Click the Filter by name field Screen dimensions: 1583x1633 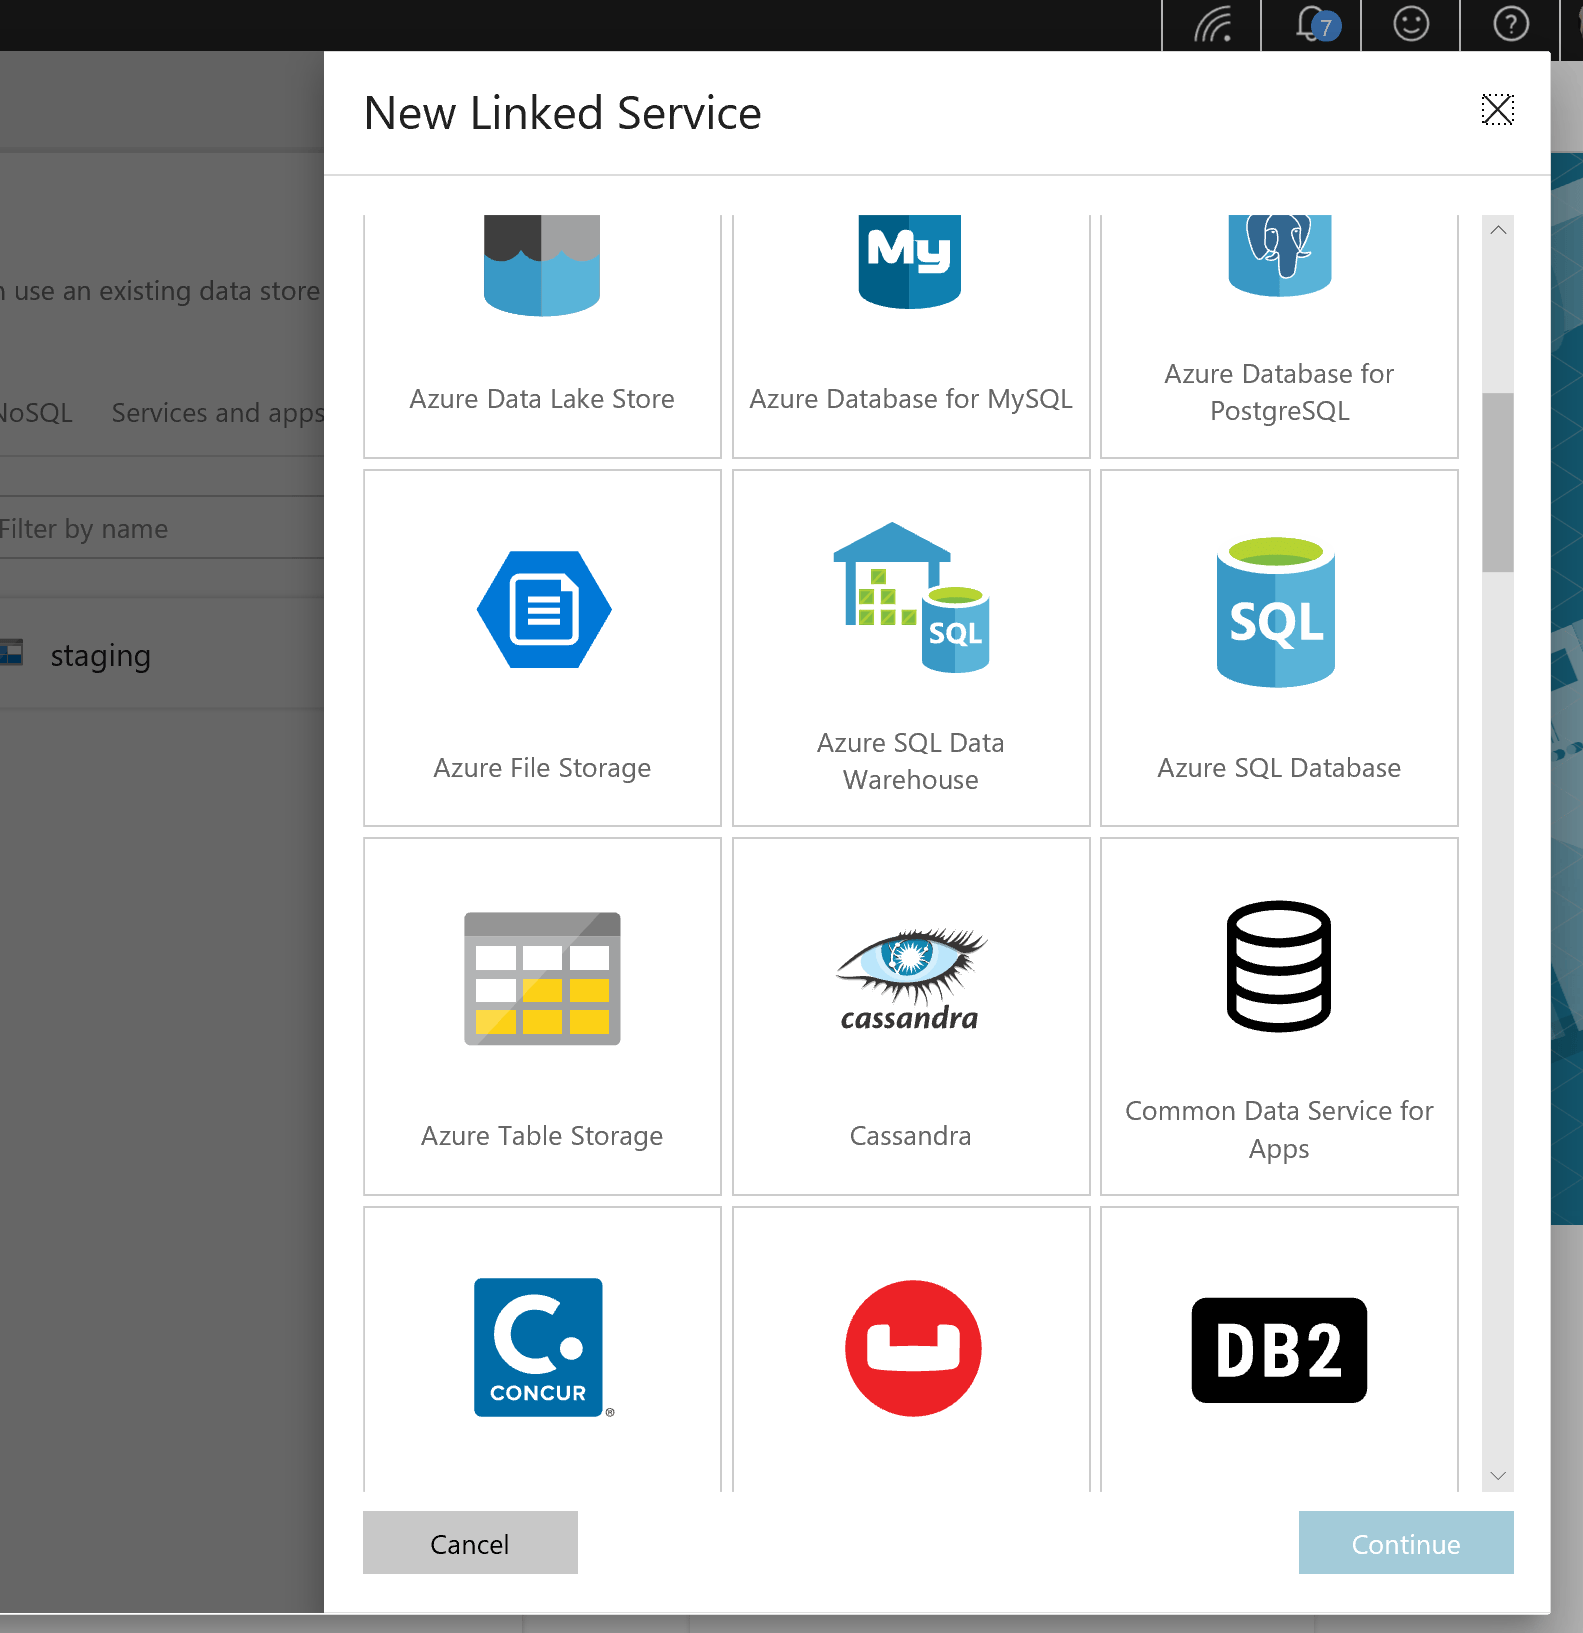[x=162, y=528]
